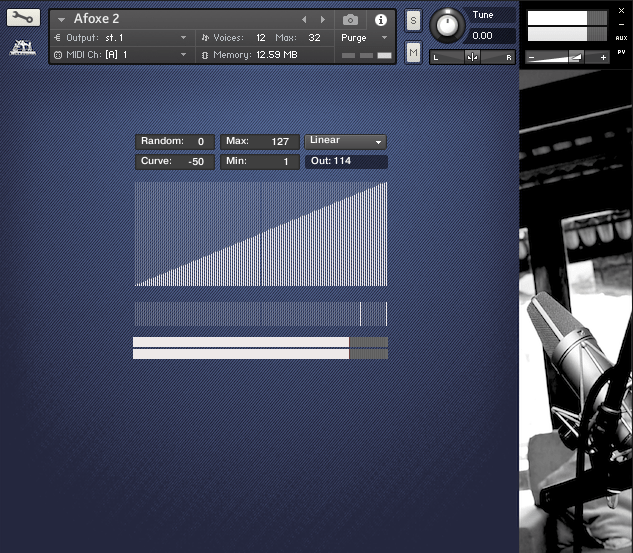Open the Output st. 1 dropdown
The width and height of the screenshot is (633, 553).
(x=120, y=38)
